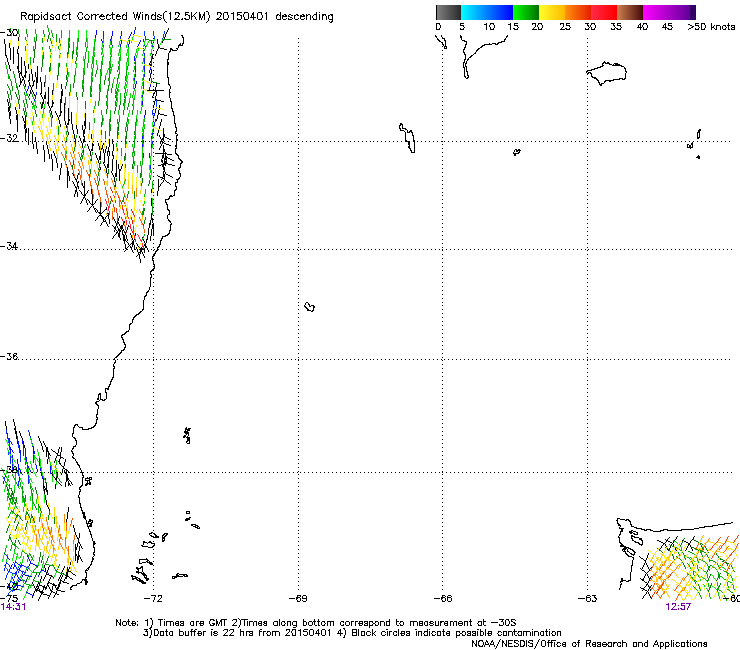Click the '3)Data buffer is 22 hrs' note line
This screenshot has height=650, width=740.
tap(352, 633)
